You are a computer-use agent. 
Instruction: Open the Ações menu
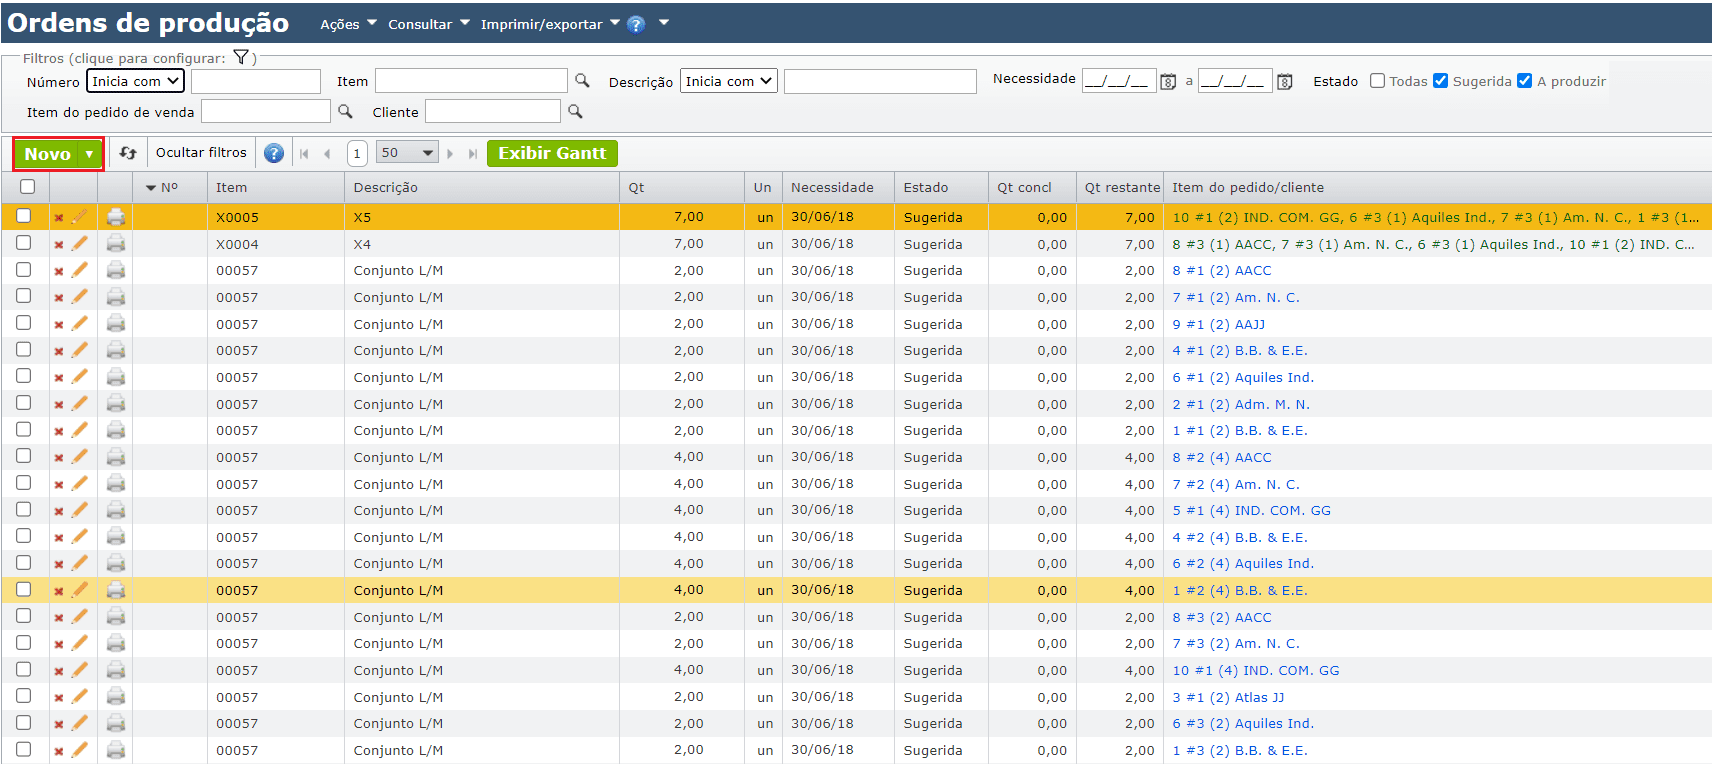(x=348, y=24)
